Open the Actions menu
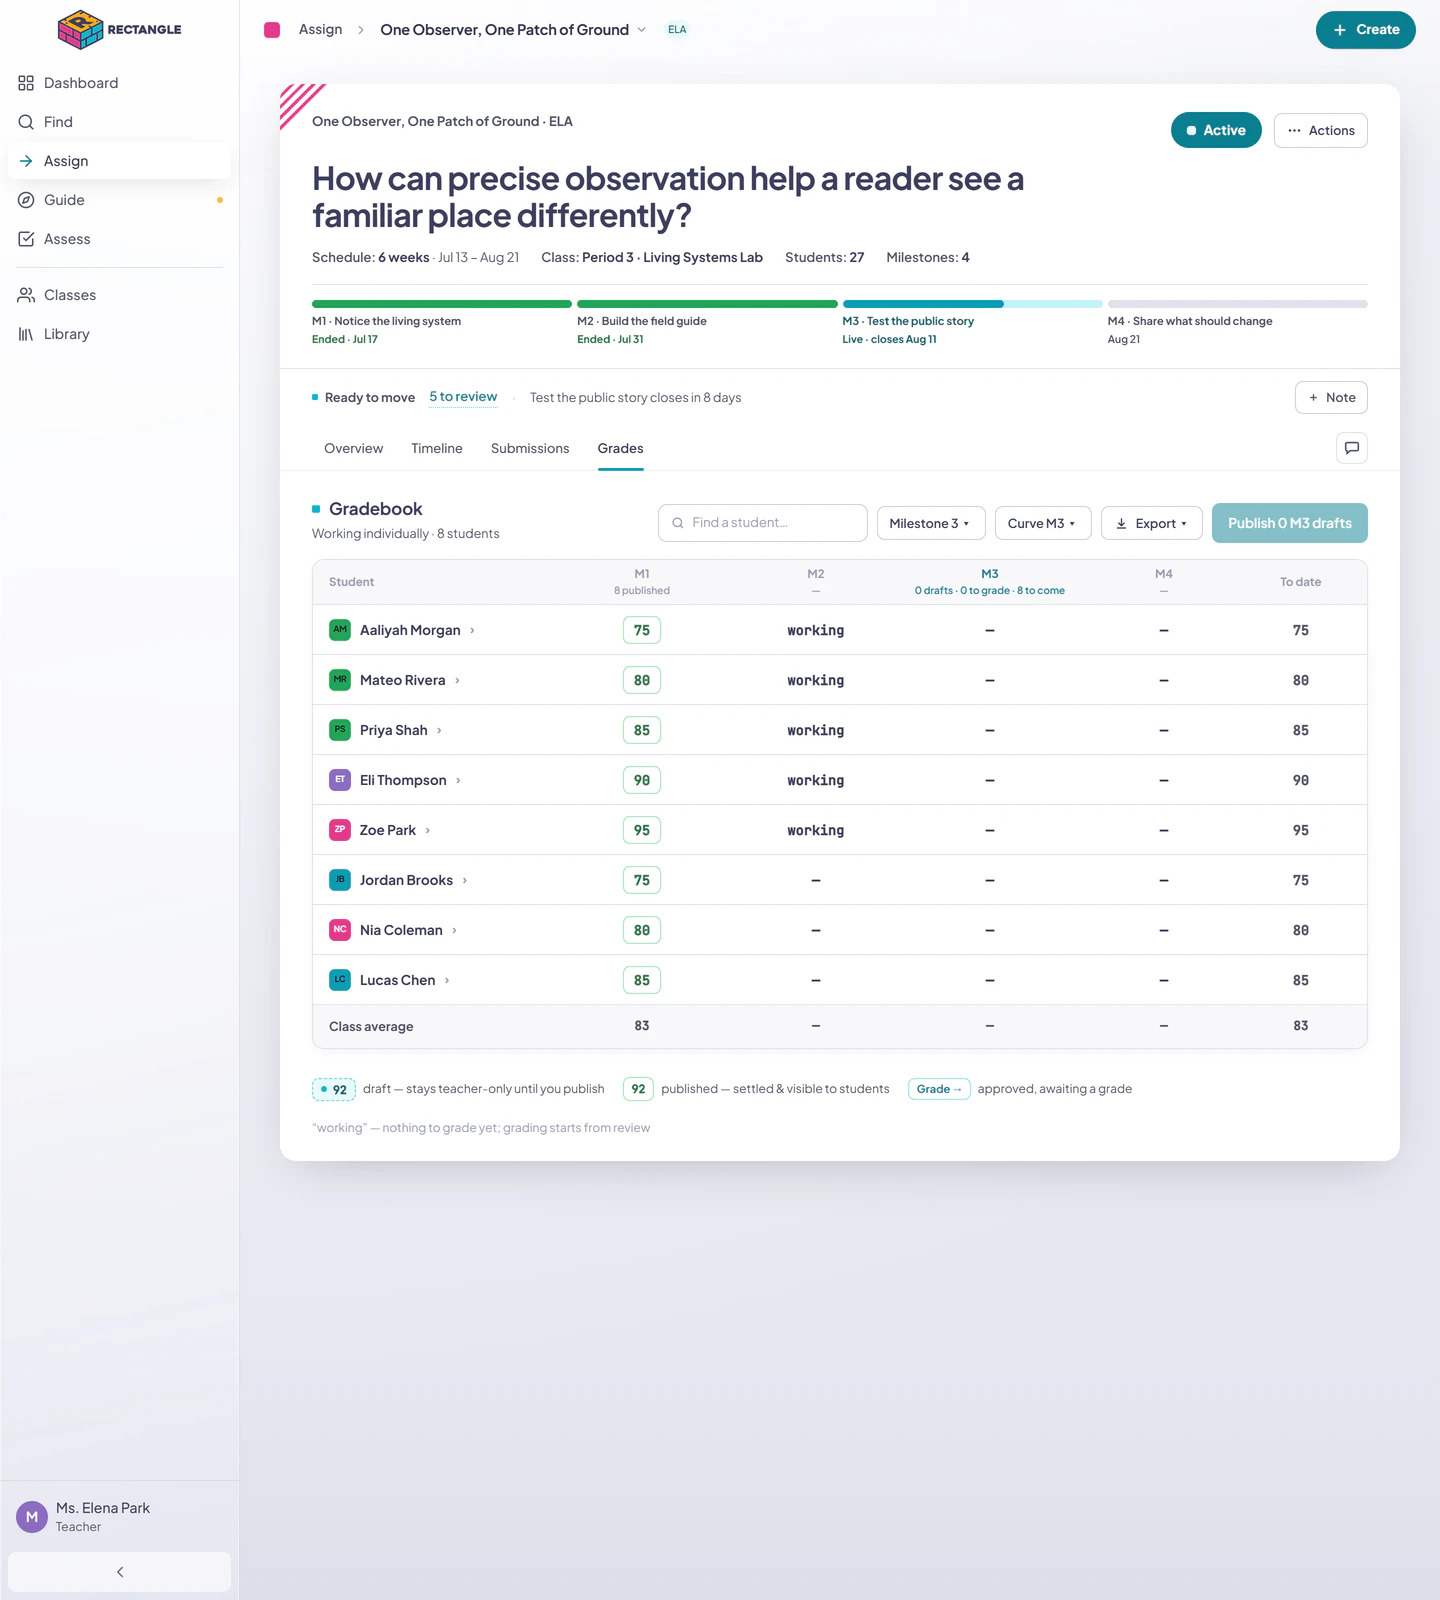Screen dimensions: 1440x1600 pos(1320,130)
